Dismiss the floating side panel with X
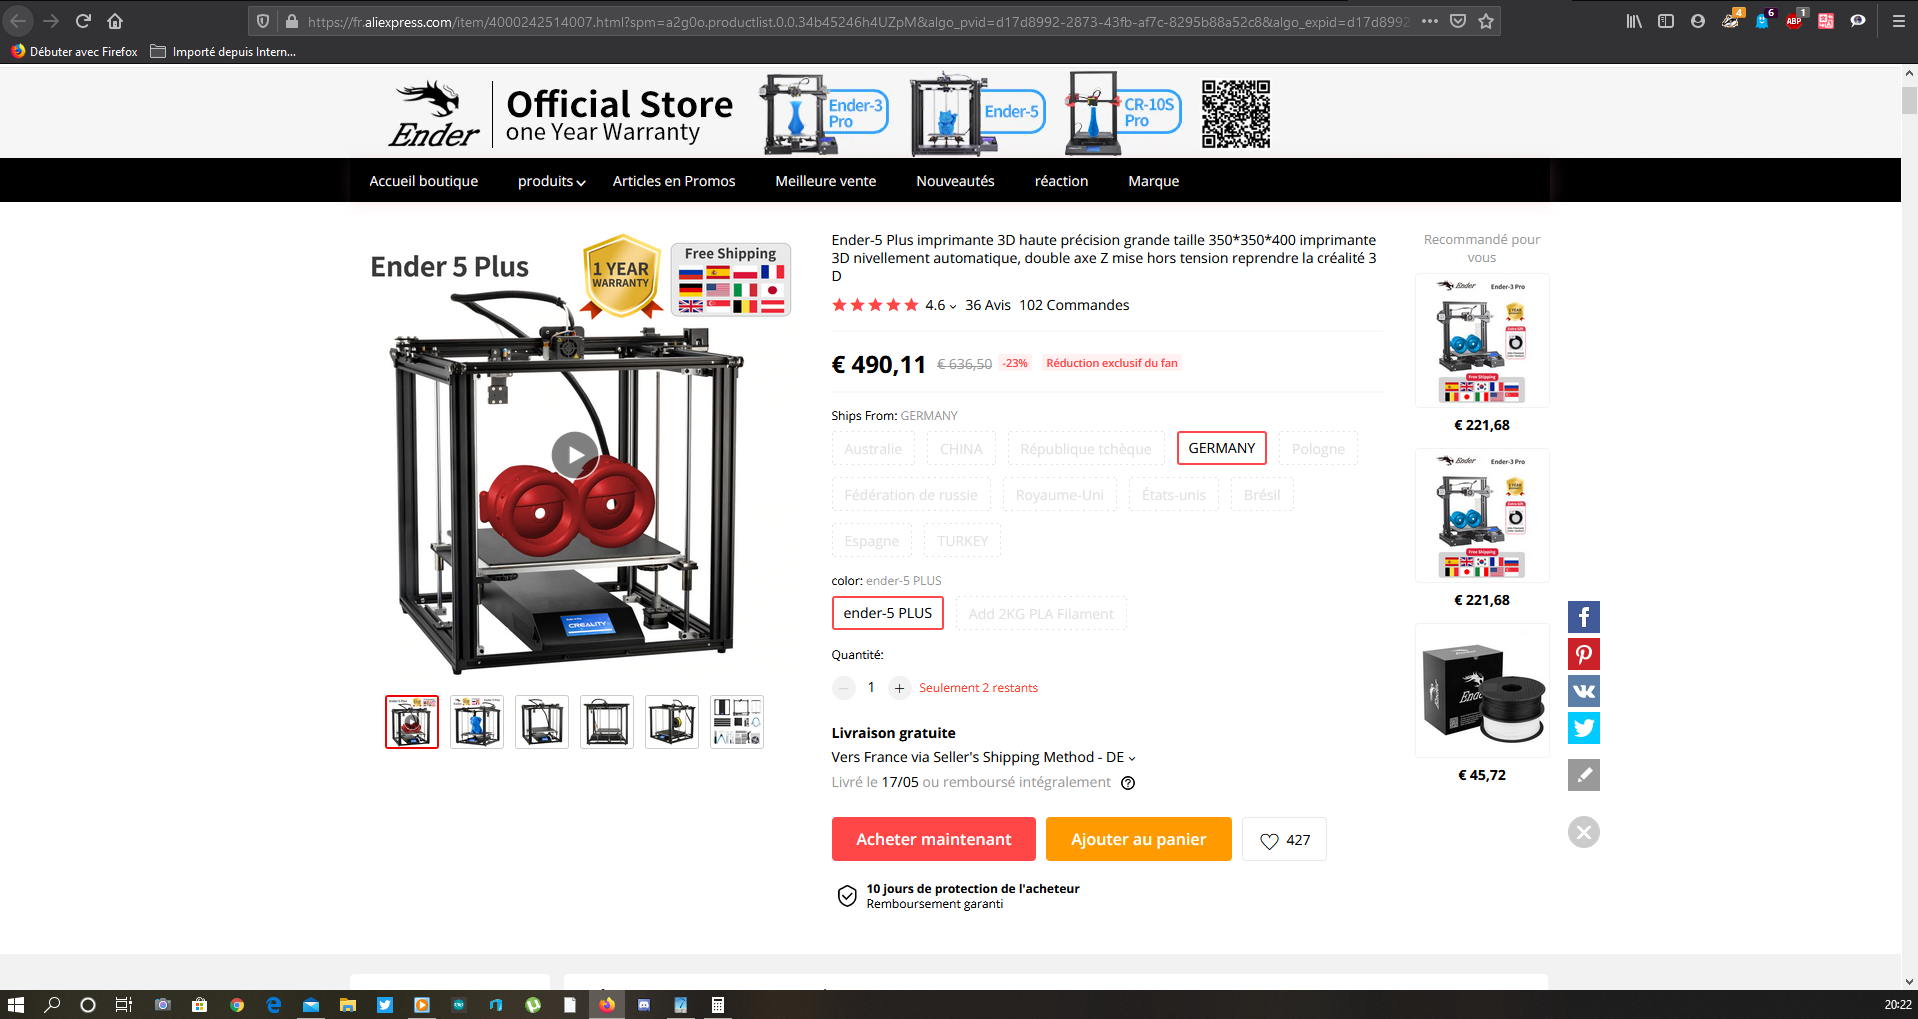The width and height of the screenshot is (1918, 1019). click(1583, 832)
